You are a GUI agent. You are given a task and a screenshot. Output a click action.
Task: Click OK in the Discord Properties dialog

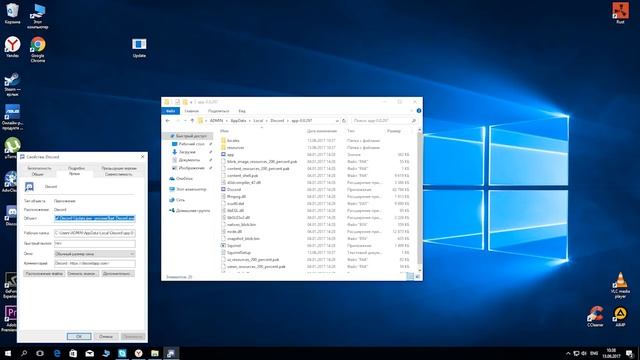pos(79,336)
